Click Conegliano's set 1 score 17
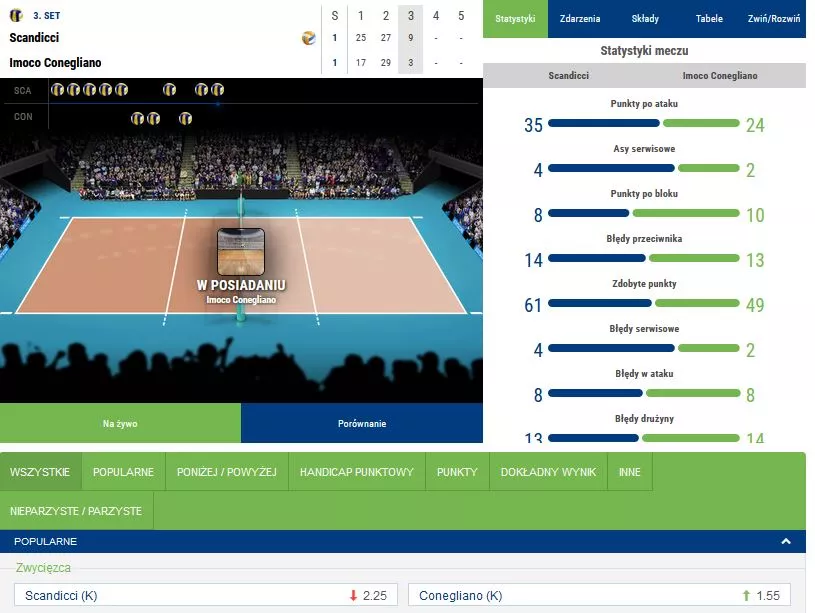 [361, 62]
